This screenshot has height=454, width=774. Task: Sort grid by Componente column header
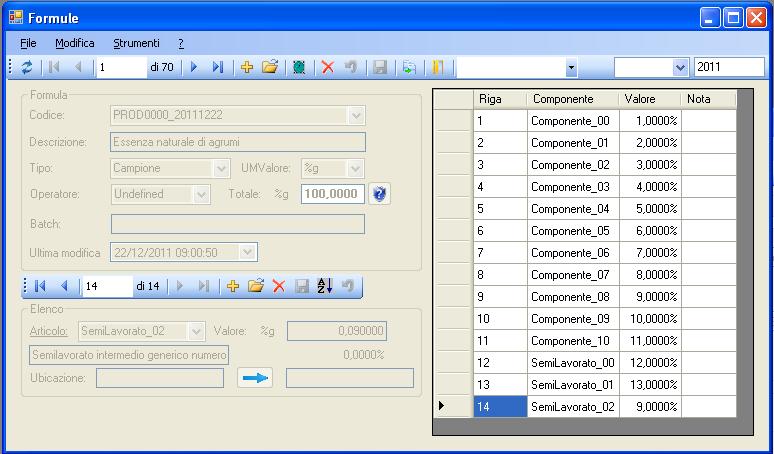pos(573,99)
